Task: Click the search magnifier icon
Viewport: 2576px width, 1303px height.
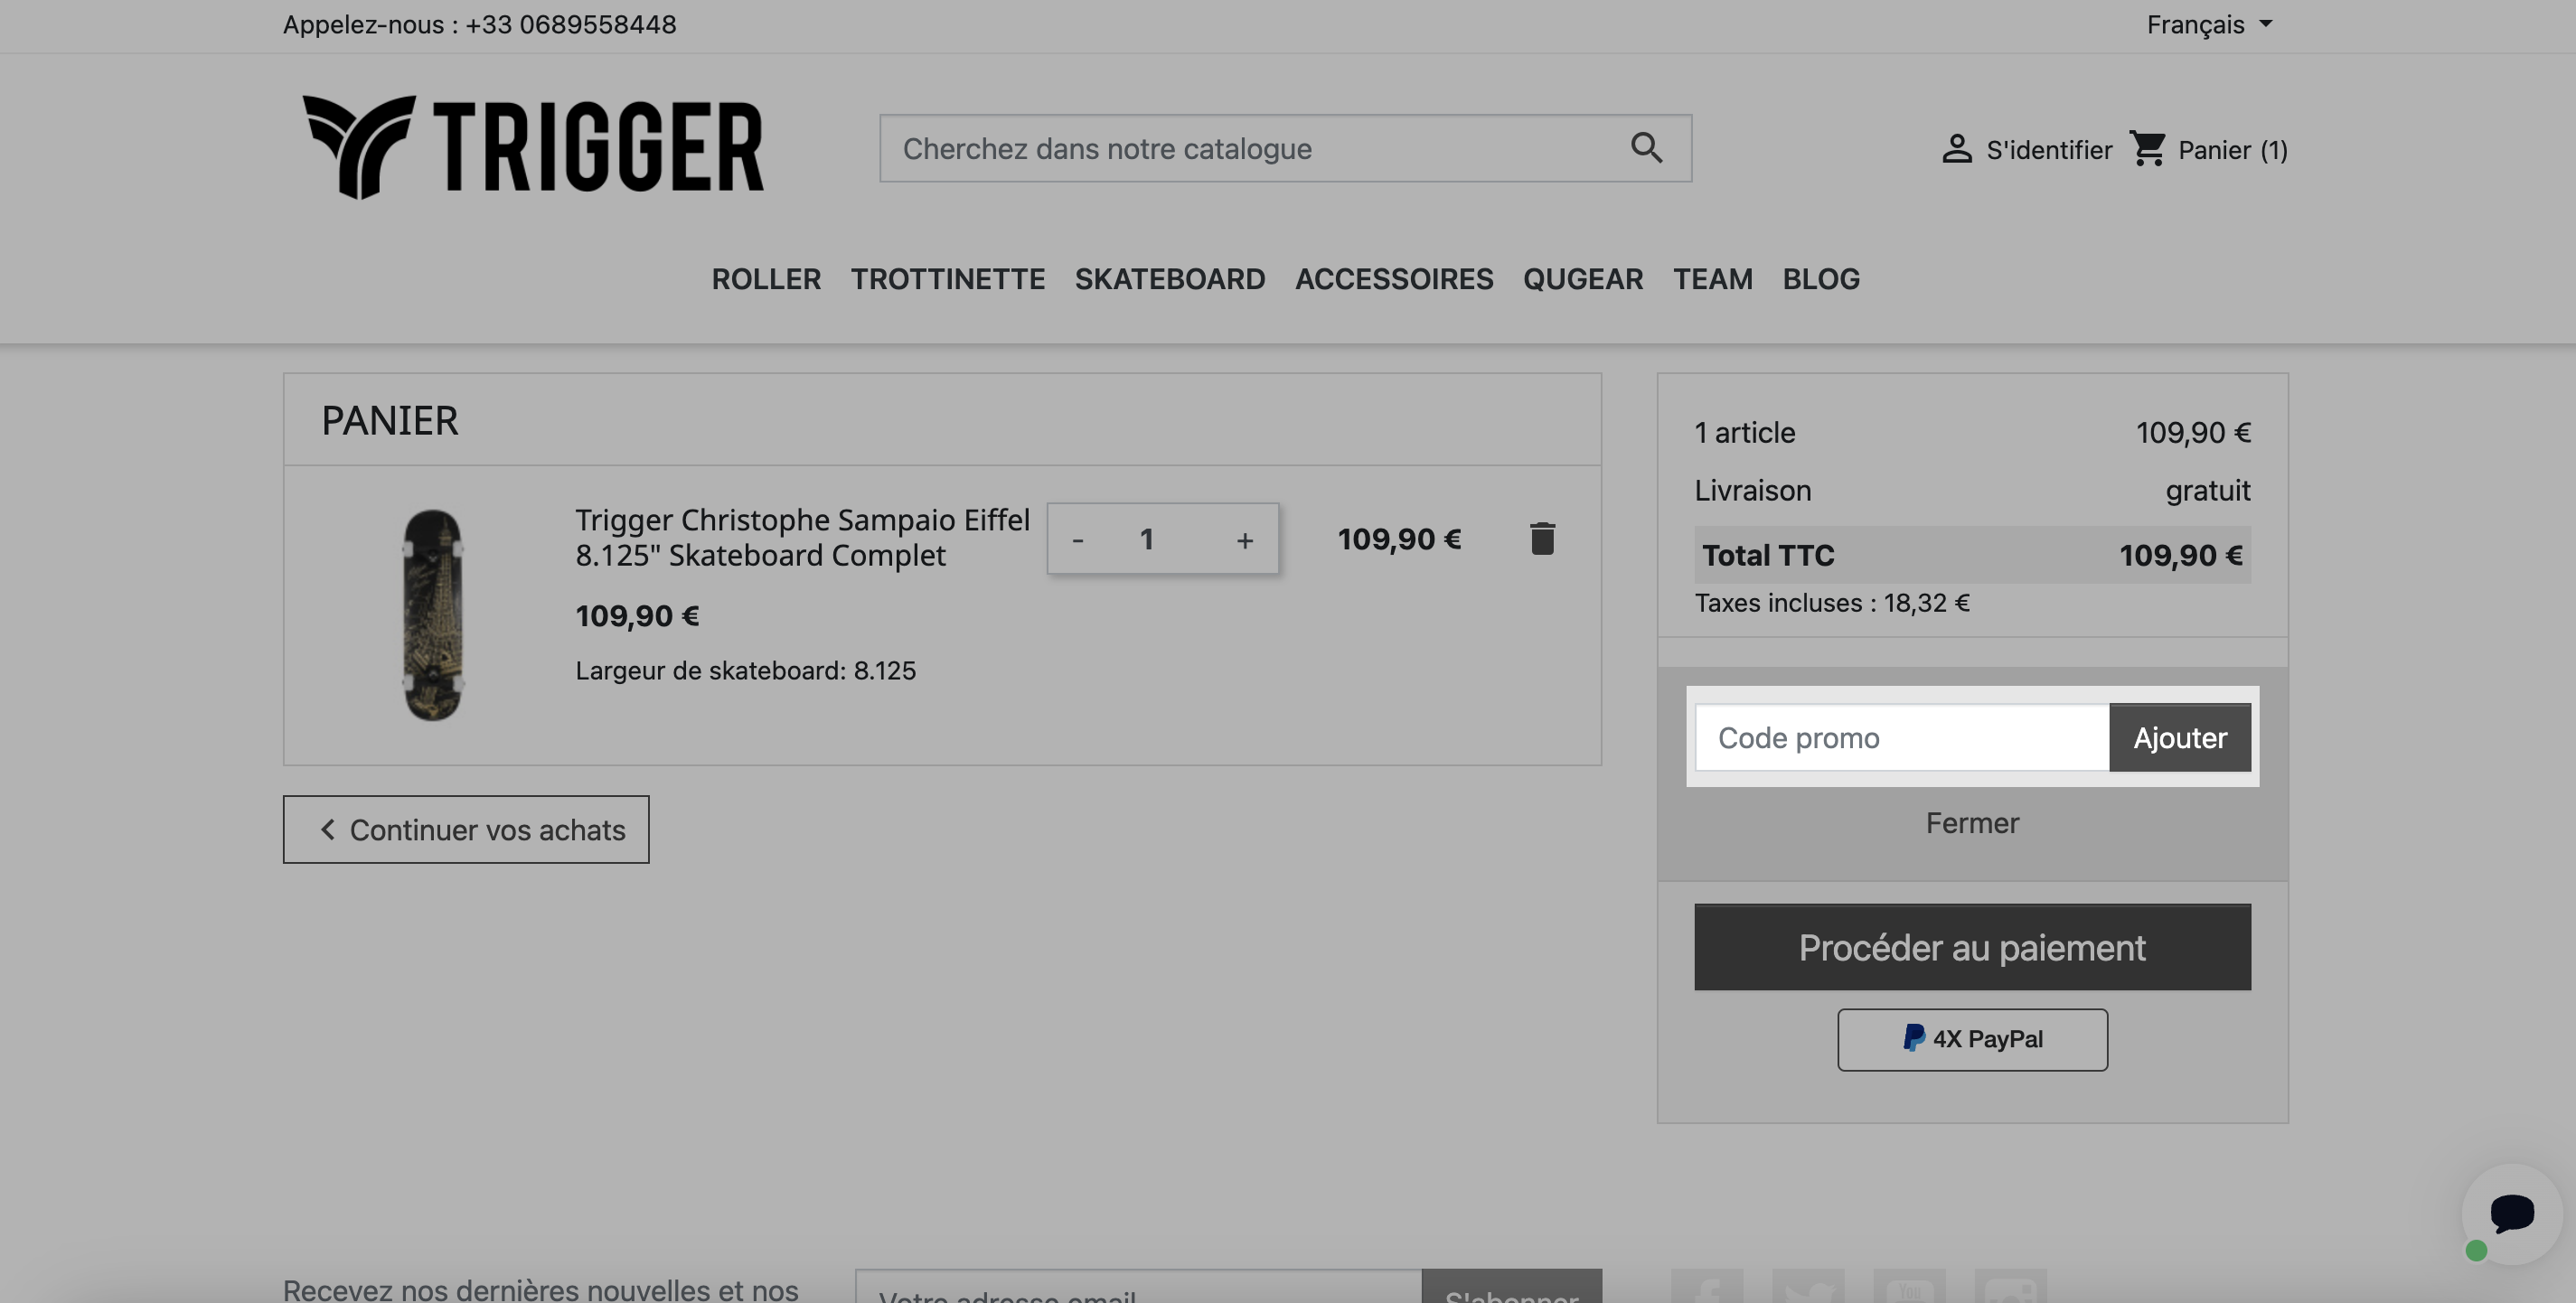Action: coord(1646,148)
